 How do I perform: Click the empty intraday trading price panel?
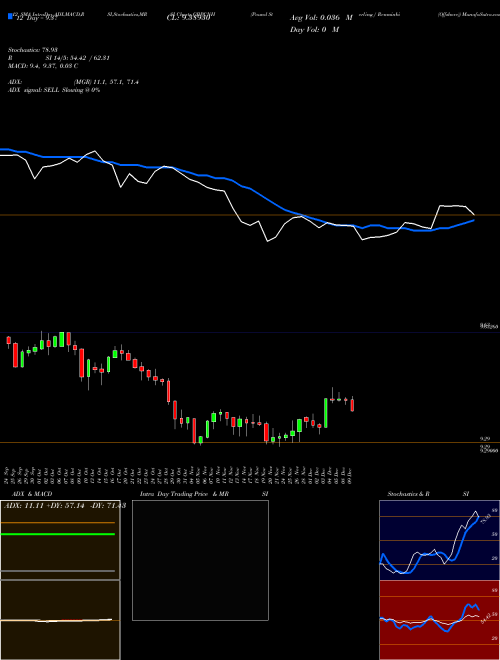[x=200, y=560]
